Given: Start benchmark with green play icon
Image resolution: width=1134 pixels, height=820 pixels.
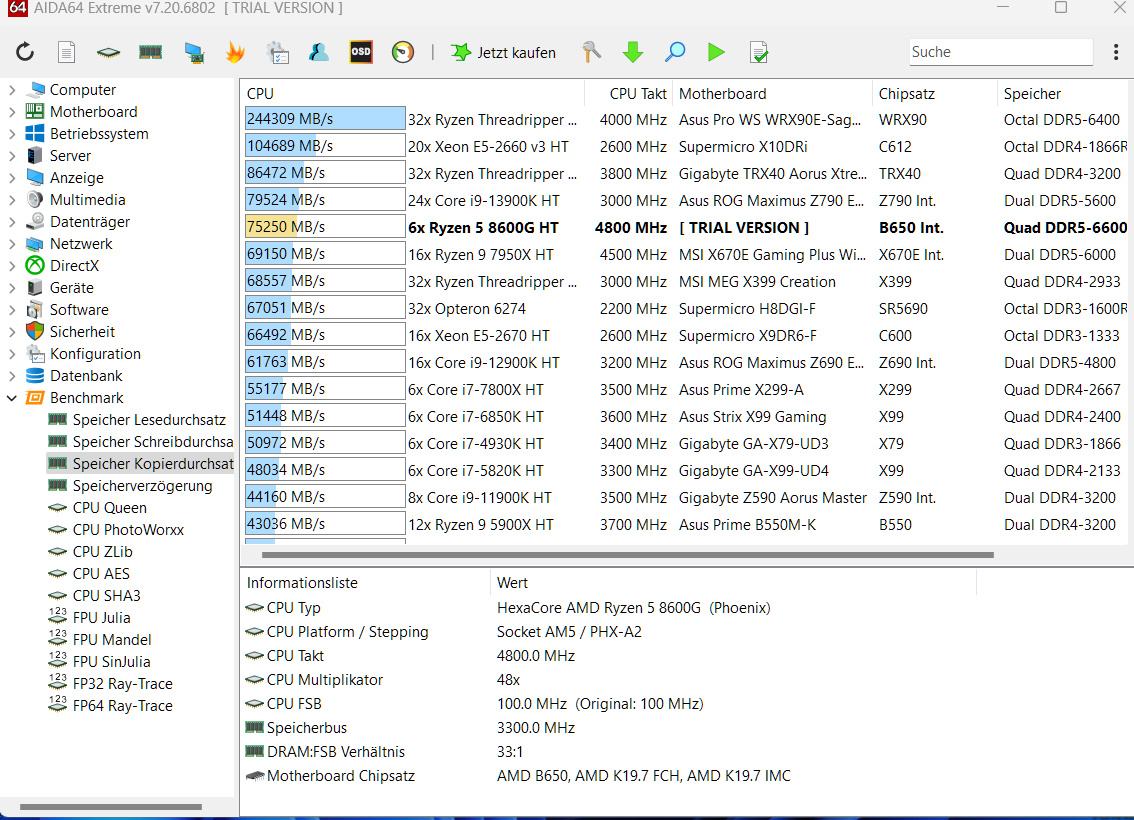Looking at the screenshot, I should [716, 52].
